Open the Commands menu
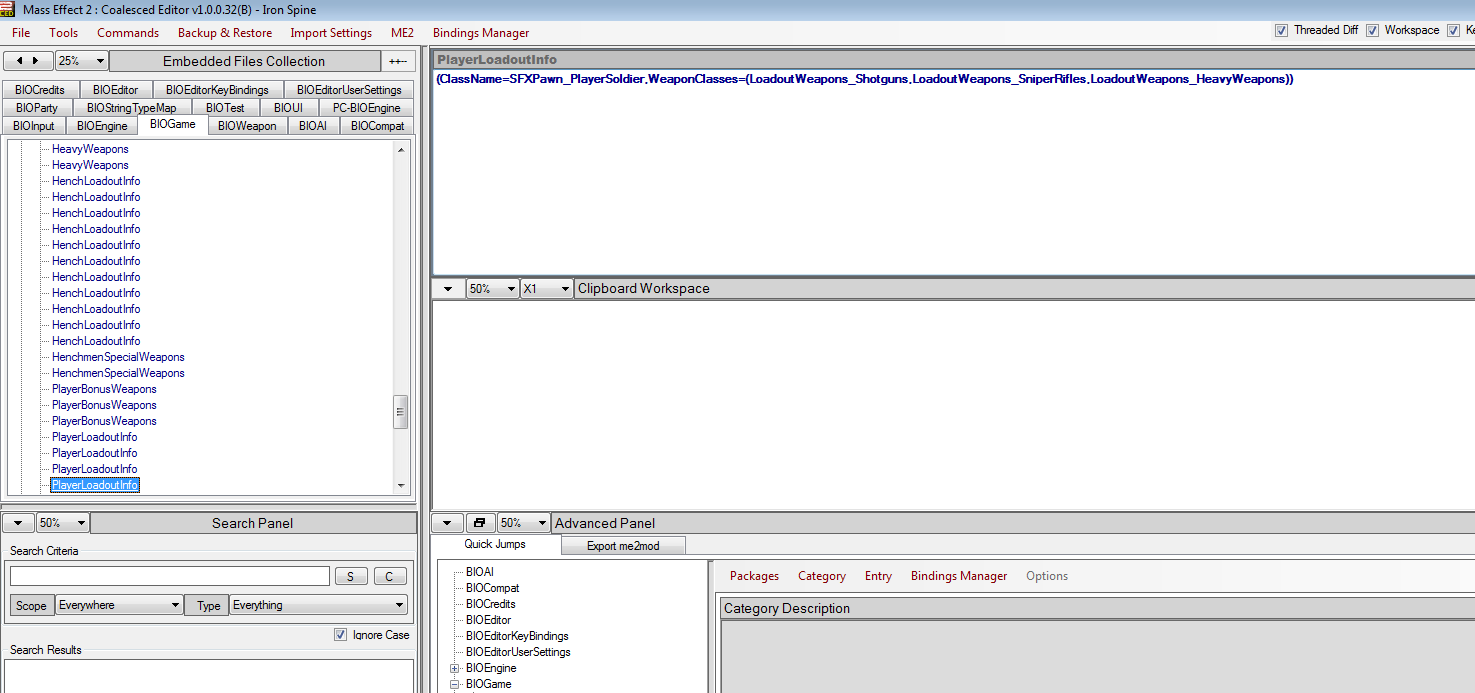Image resolution: width=1475 pixels, height=693 pixels. click(128, 33)
